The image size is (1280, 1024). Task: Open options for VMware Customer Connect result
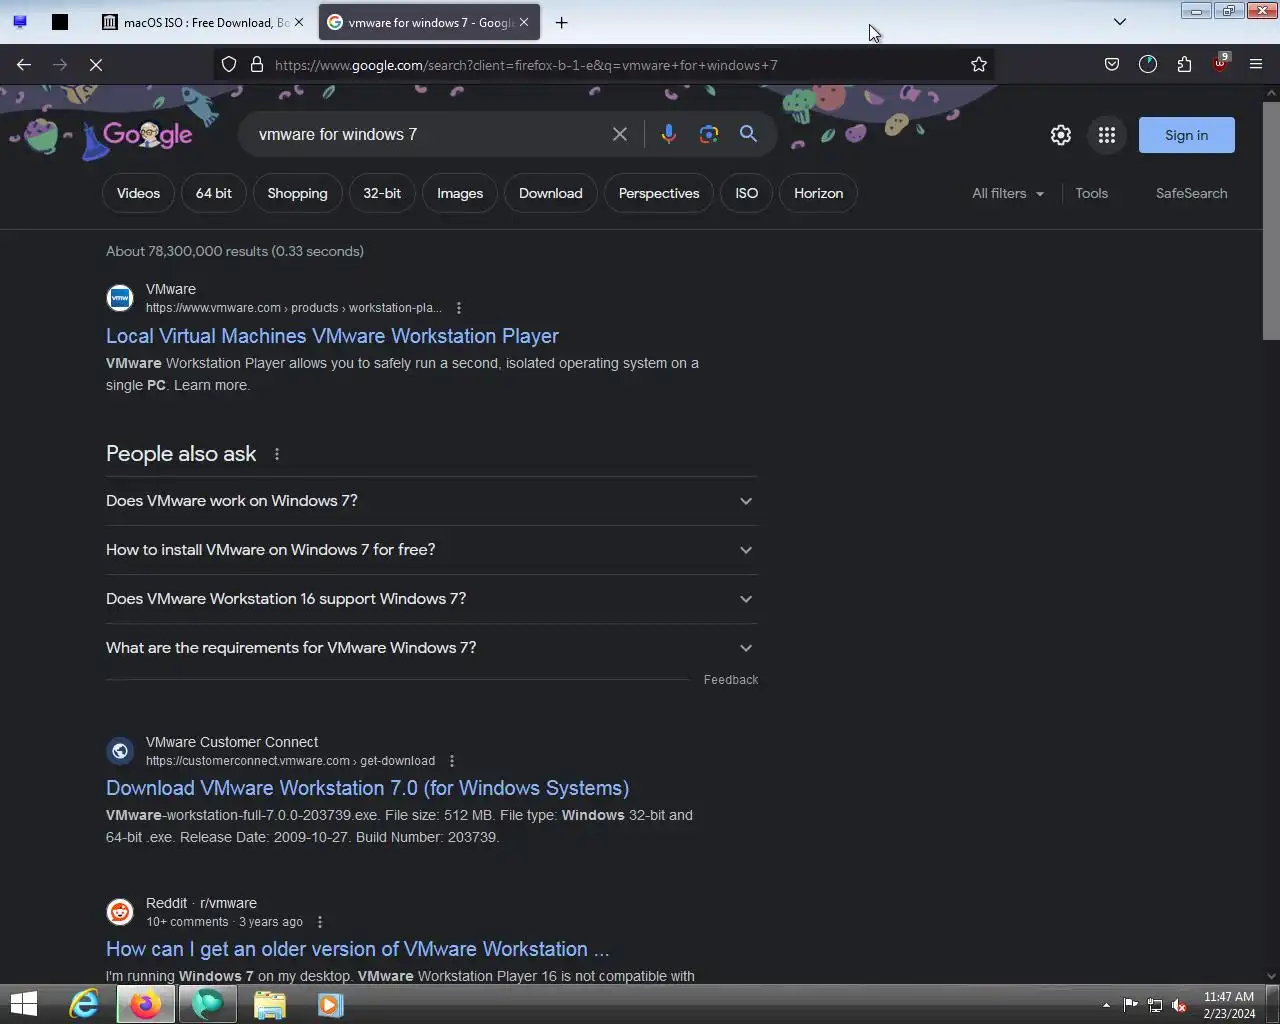[x=452, y=761]
